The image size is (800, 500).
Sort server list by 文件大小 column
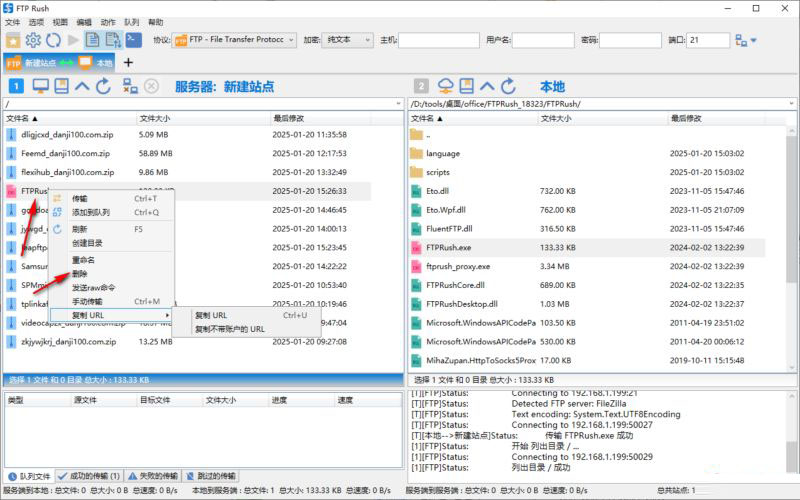pyautogui.click(x=203, y=118)
